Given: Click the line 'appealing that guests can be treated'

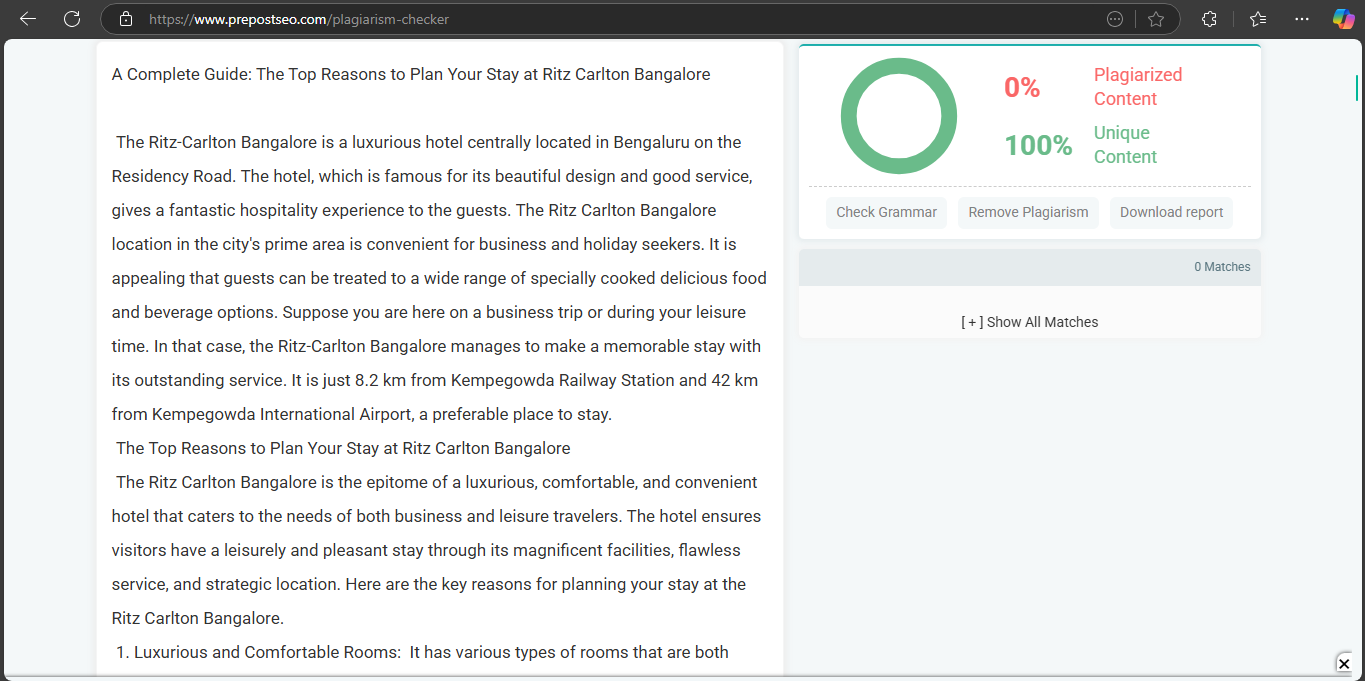Looking at the screenshot, I should [439, 278].
